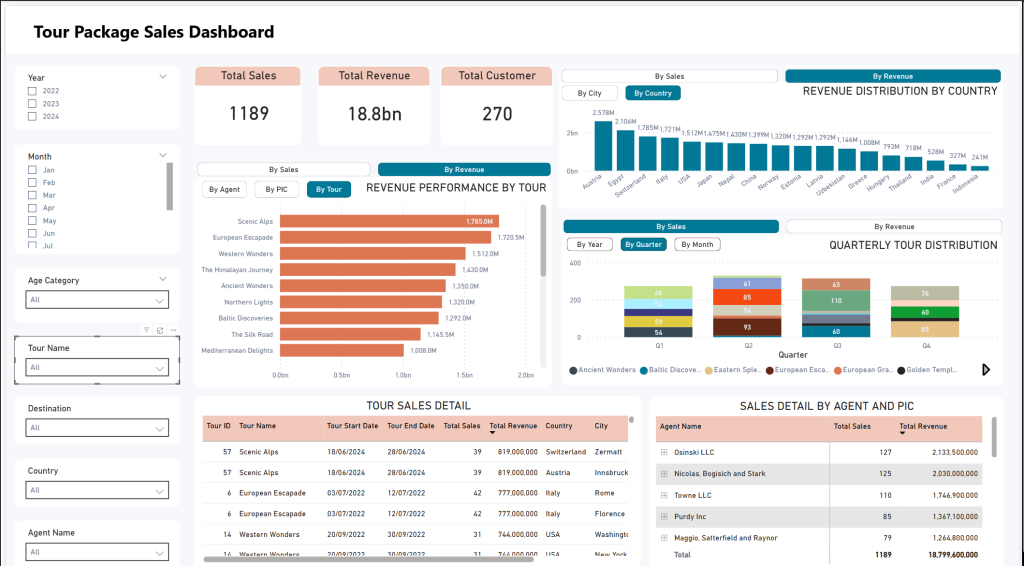Click the Zermatt city cell
This screenshot has height=566, width=1024.
coord(608,452)
